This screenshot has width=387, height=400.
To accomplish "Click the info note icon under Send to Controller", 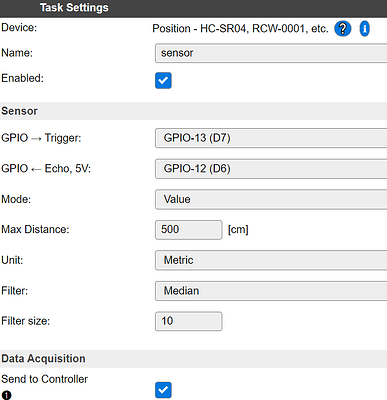I will point(6,395).
